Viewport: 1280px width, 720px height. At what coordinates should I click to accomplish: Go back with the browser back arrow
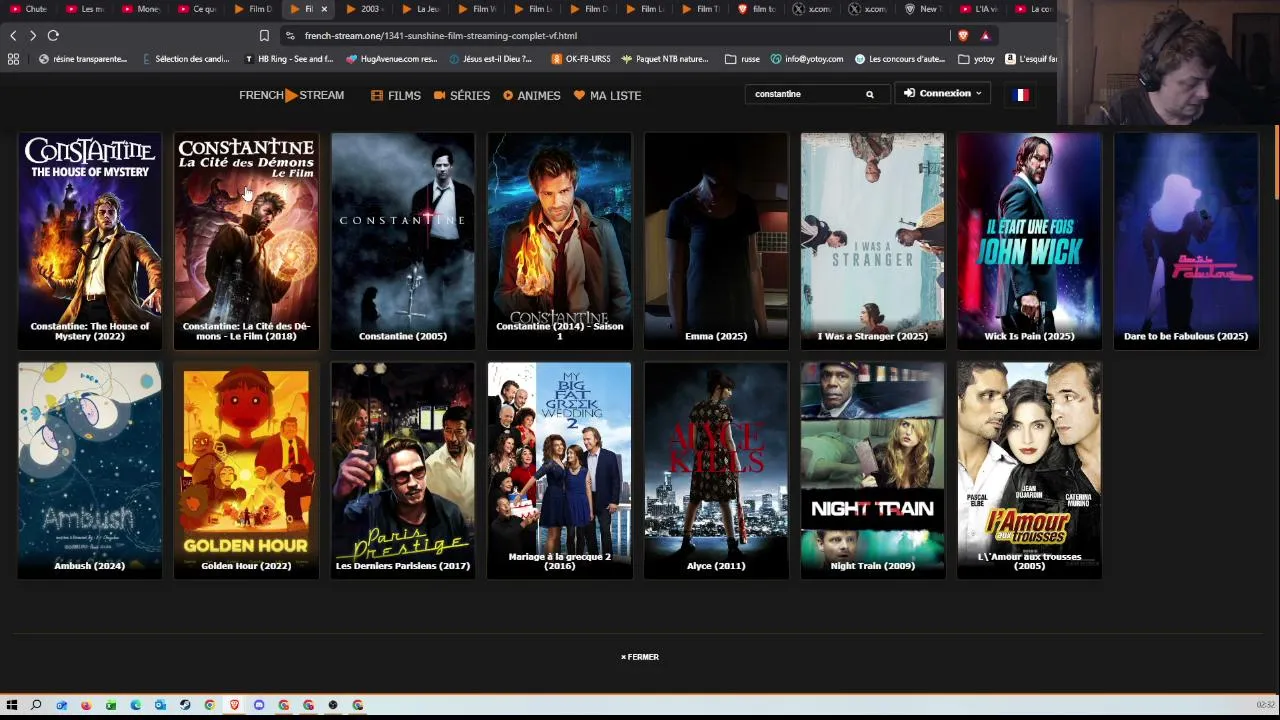13,36
